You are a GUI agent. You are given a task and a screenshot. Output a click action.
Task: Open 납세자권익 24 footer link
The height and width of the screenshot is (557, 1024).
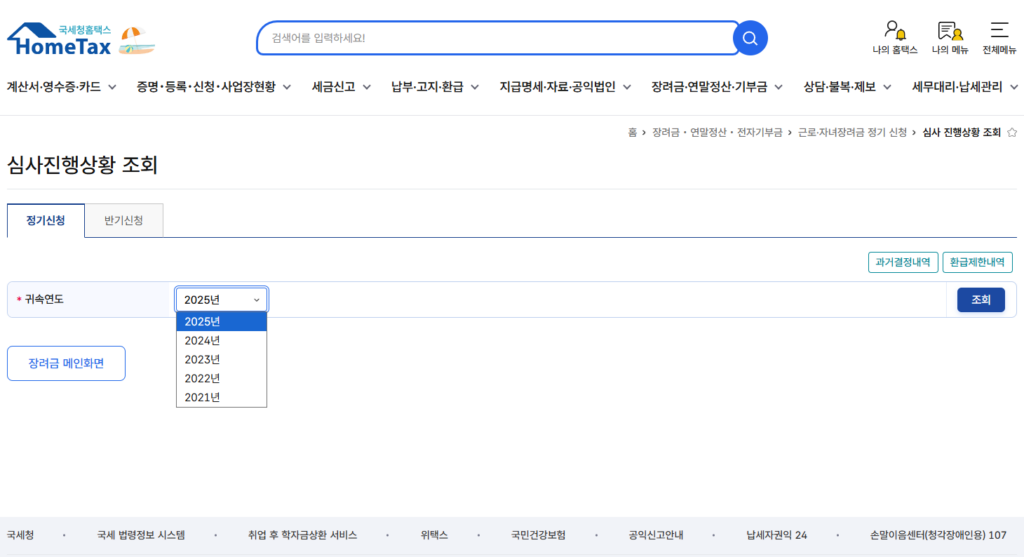[776, 535]
